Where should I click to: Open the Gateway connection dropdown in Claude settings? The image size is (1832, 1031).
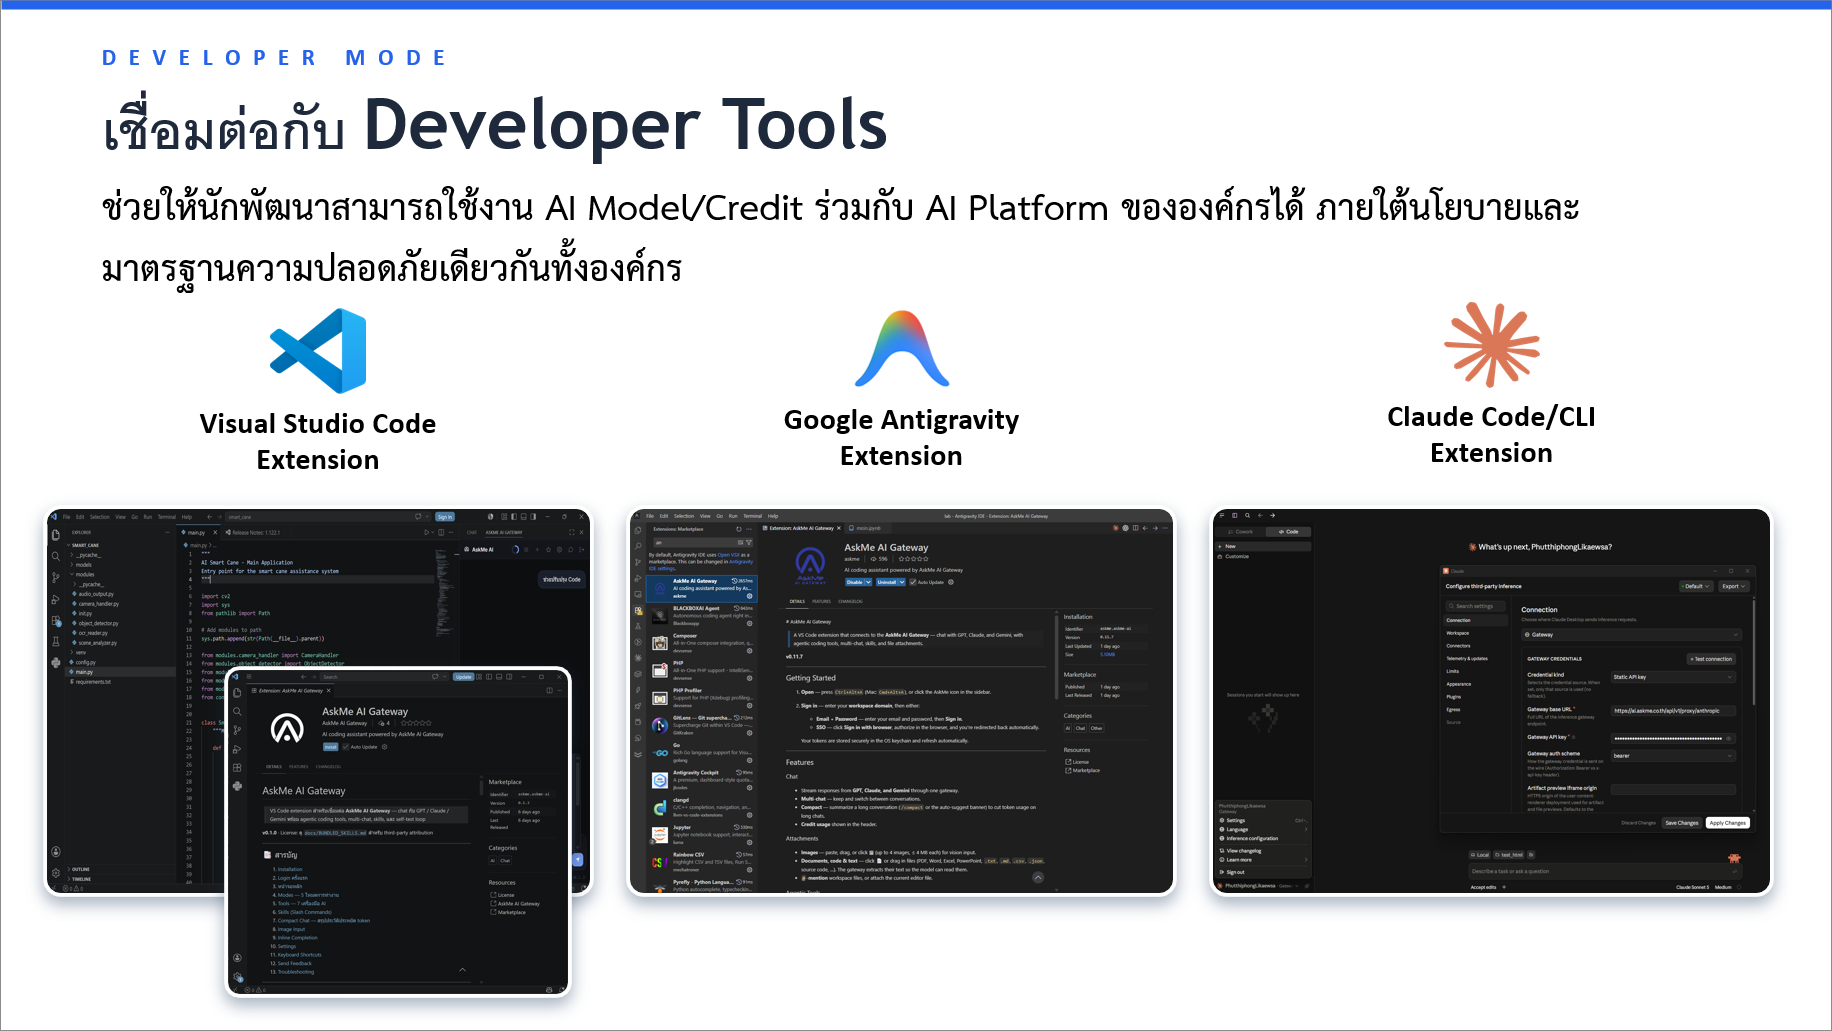pos(1631,635)
